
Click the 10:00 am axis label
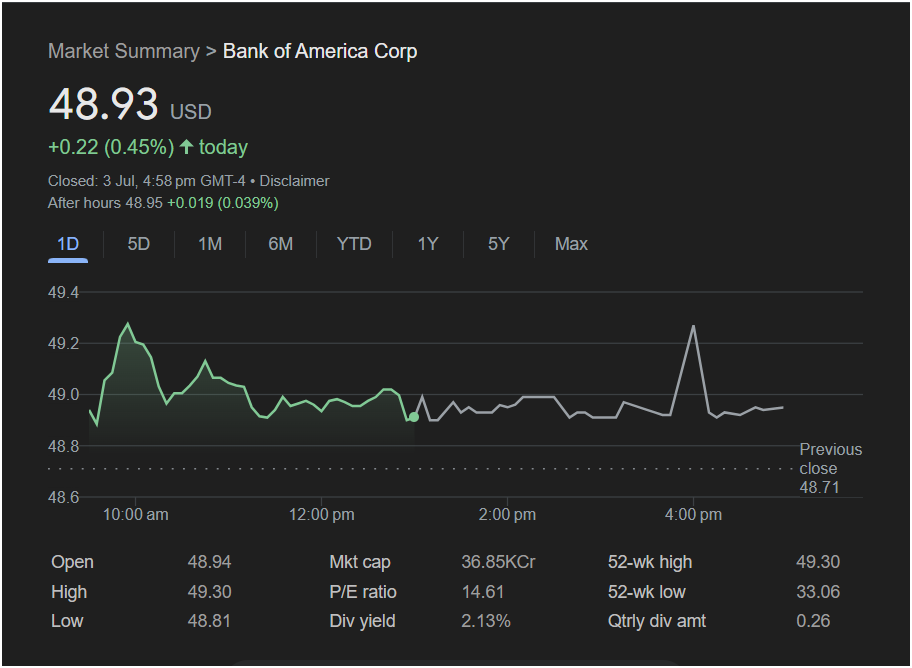(136, 514)
